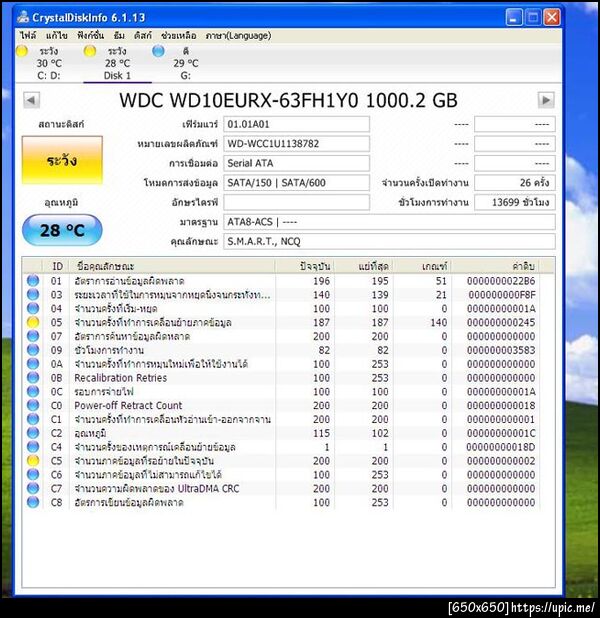The width and height of the screenshot is (600, 618).
Task: Select raw value 0000000022B6 in row 01
Action: coord(501,281)
